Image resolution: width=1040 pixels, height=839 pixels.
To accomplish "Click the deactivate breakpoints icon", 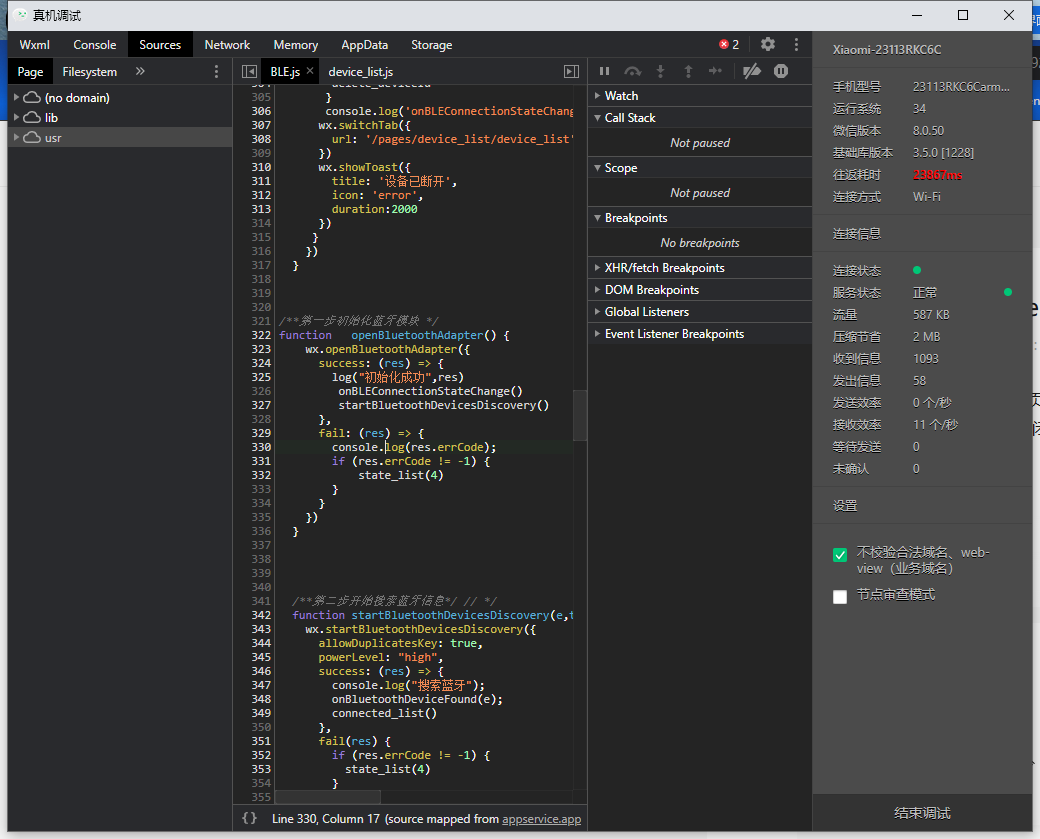I will (752, 71).
